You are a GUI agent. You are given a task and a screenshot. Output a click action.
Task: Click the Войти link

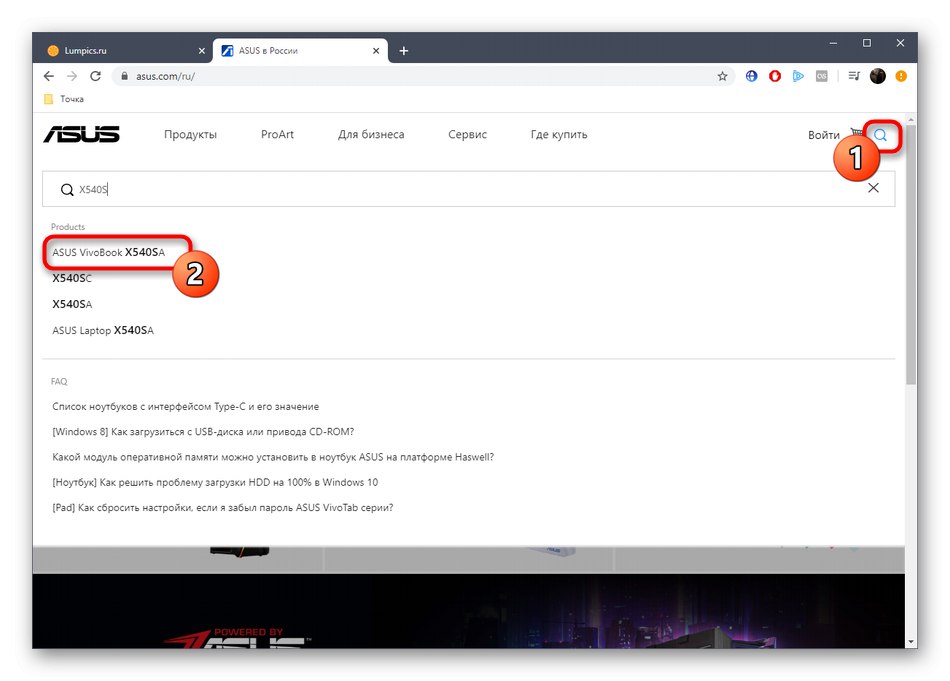[824, 134]
